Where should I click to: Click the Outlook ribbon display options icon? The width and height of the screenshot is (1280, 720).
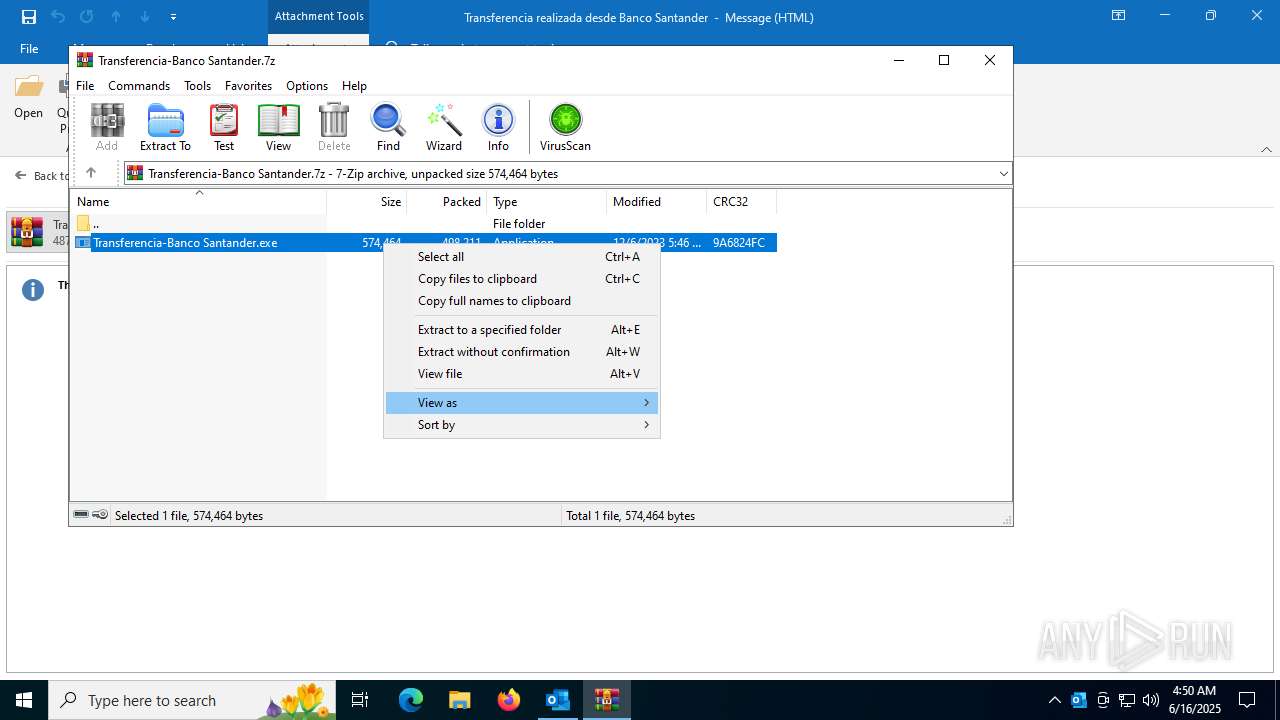tap(1119, 16)
